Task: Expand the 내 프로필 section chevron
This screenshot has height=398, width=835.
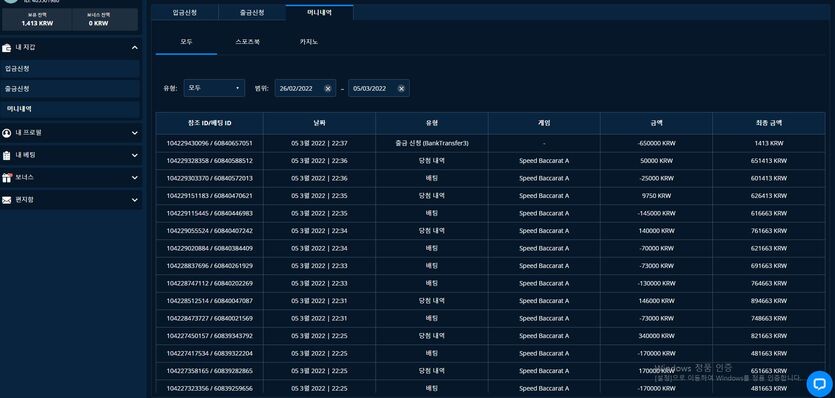Action: (x=135, y=133)
